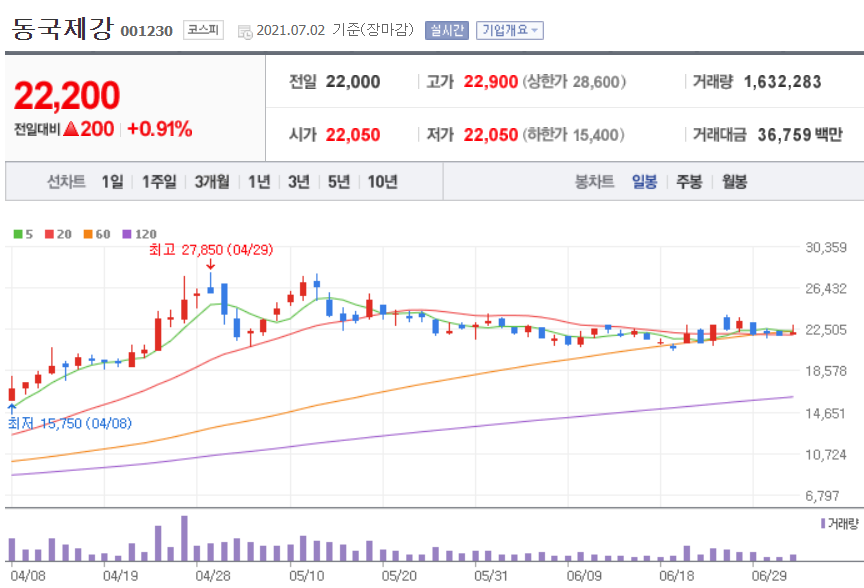This screenshot has height=588, width=864.
Task: Click the orange 60-day moving average swatch
Action: click(88, 234)
